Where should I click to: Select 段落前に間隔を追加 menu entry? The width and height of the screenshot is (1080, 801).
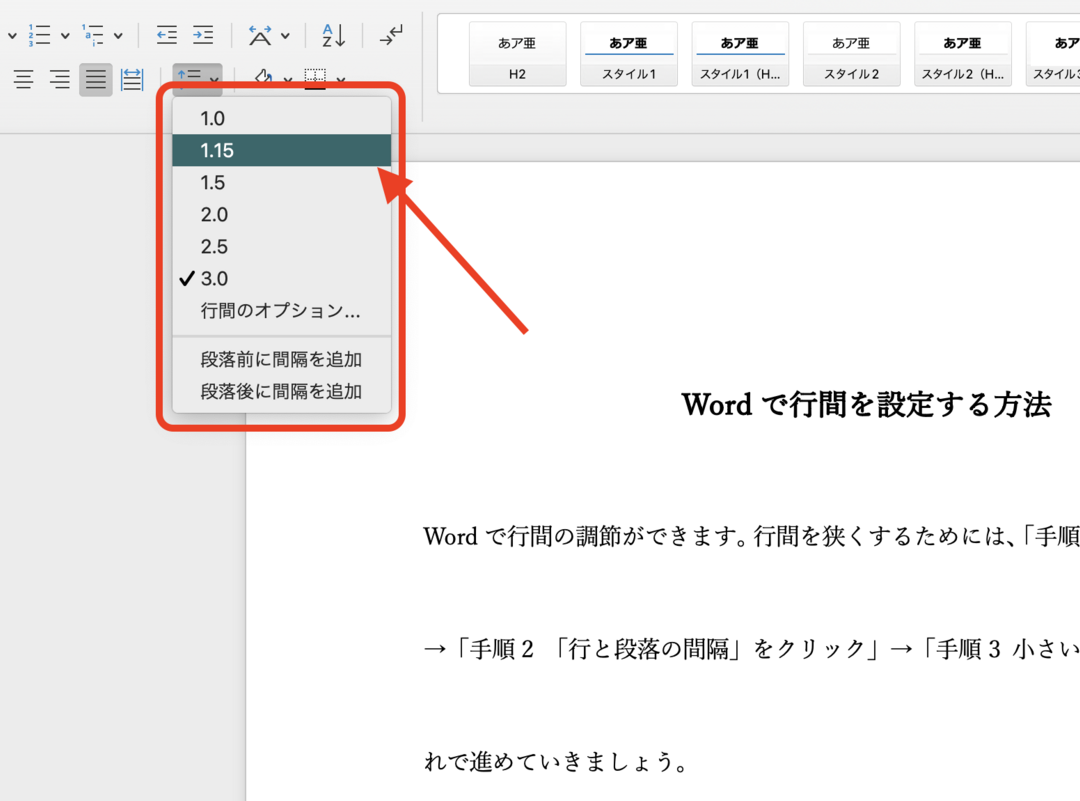tap(281, 359)
